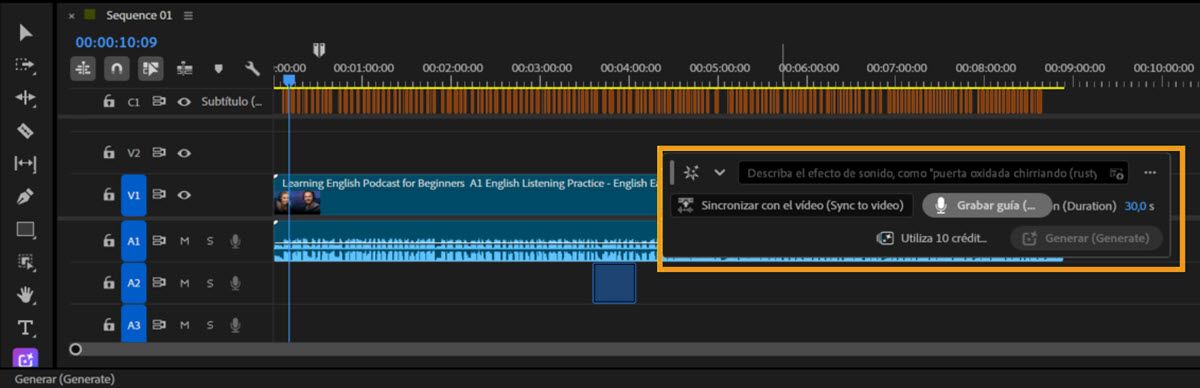Click Sincronizar con el vídeo button
The width and height of the screenshot is (1200, 388).
pos(793,206)
